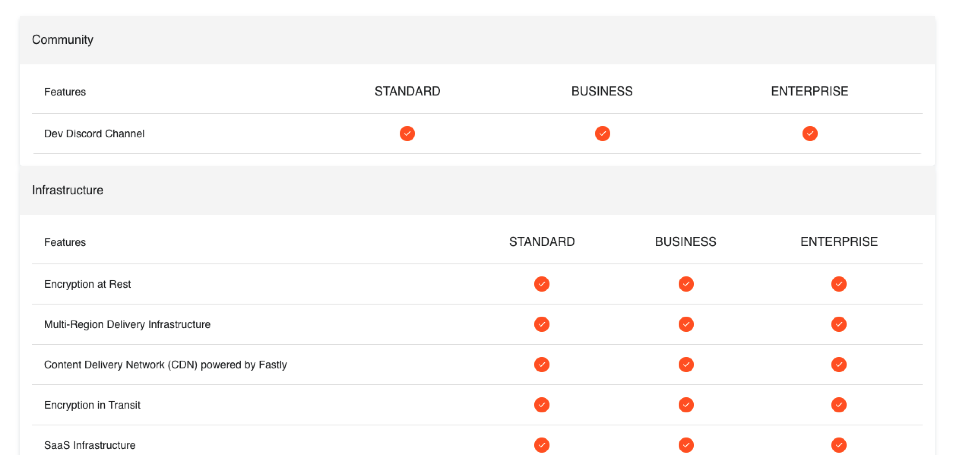Click the Dev Discord Channel feature name

click(x=94, y=134)
